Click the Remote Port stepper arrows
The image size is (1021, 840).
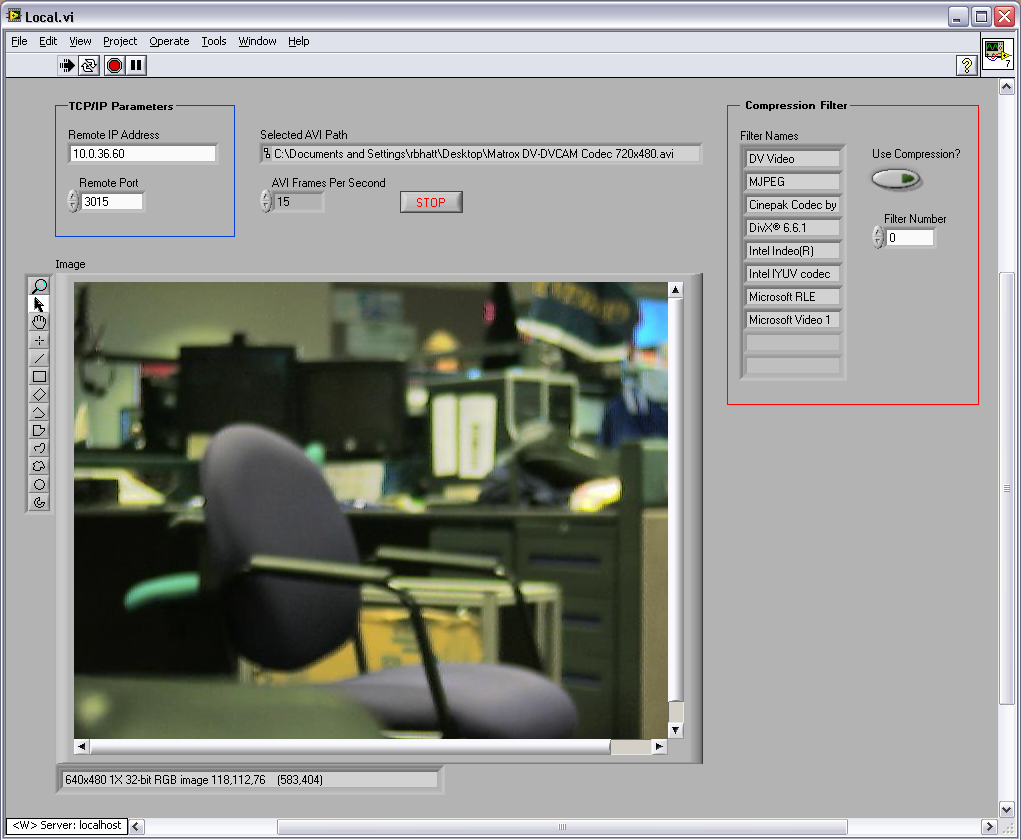click(73, 202)
